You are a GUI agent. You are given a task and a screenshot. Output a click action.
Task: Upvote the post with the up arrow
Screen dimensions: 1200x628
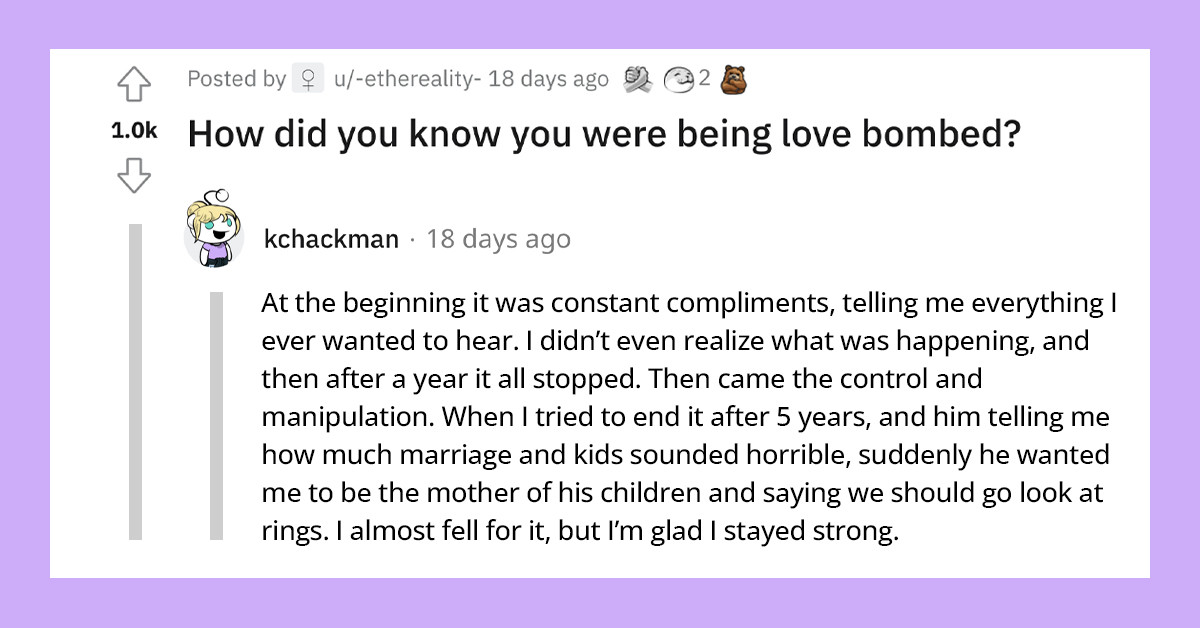(x=136, y=86)
